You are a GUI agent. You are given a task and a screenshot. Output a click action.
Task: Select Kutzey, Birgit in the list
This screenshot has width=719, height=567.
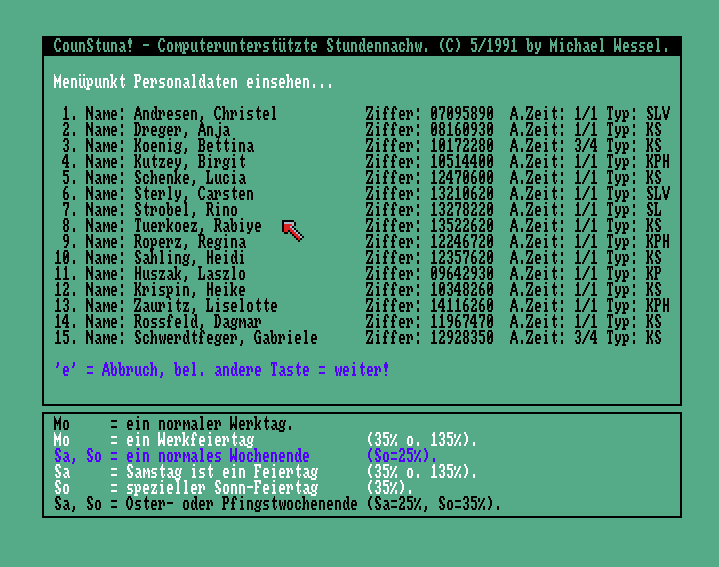tap(362, 162)
